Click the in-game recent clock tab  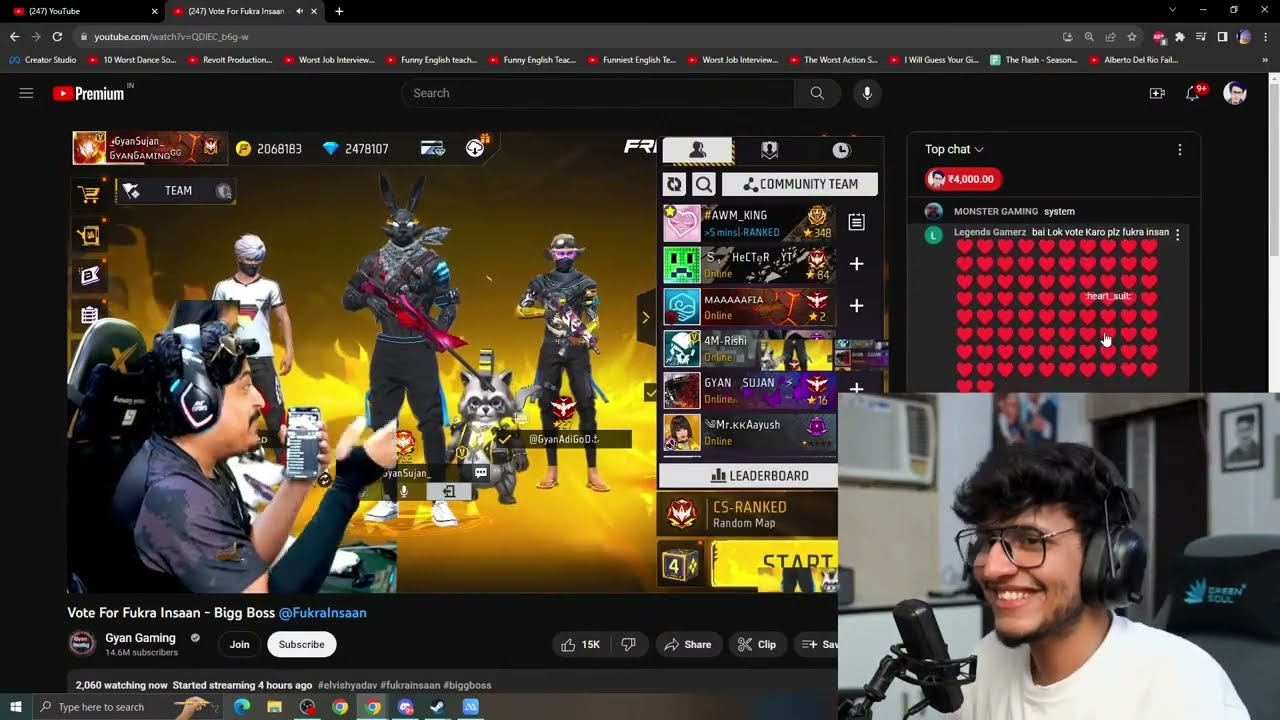pyautogui.click(x=841, y=150)
